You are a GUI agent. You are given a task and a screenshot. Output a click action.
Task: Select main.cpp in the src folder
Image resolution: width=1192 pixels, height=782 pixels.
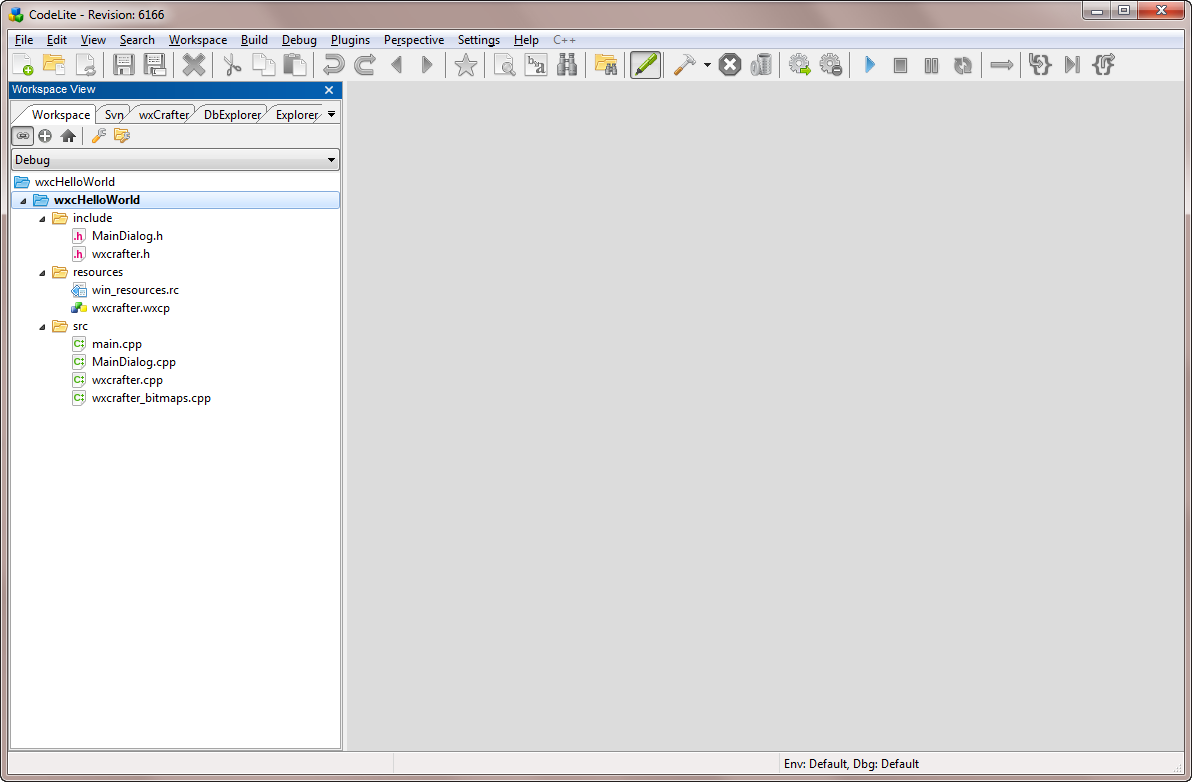[116, 344]
